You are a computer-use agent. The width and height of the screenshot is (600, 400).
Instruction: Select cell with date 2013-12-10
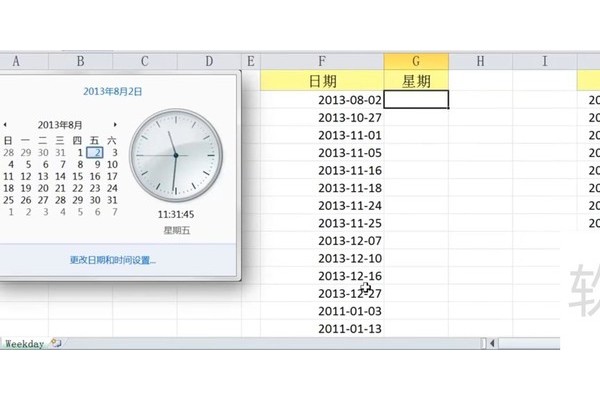322,258
